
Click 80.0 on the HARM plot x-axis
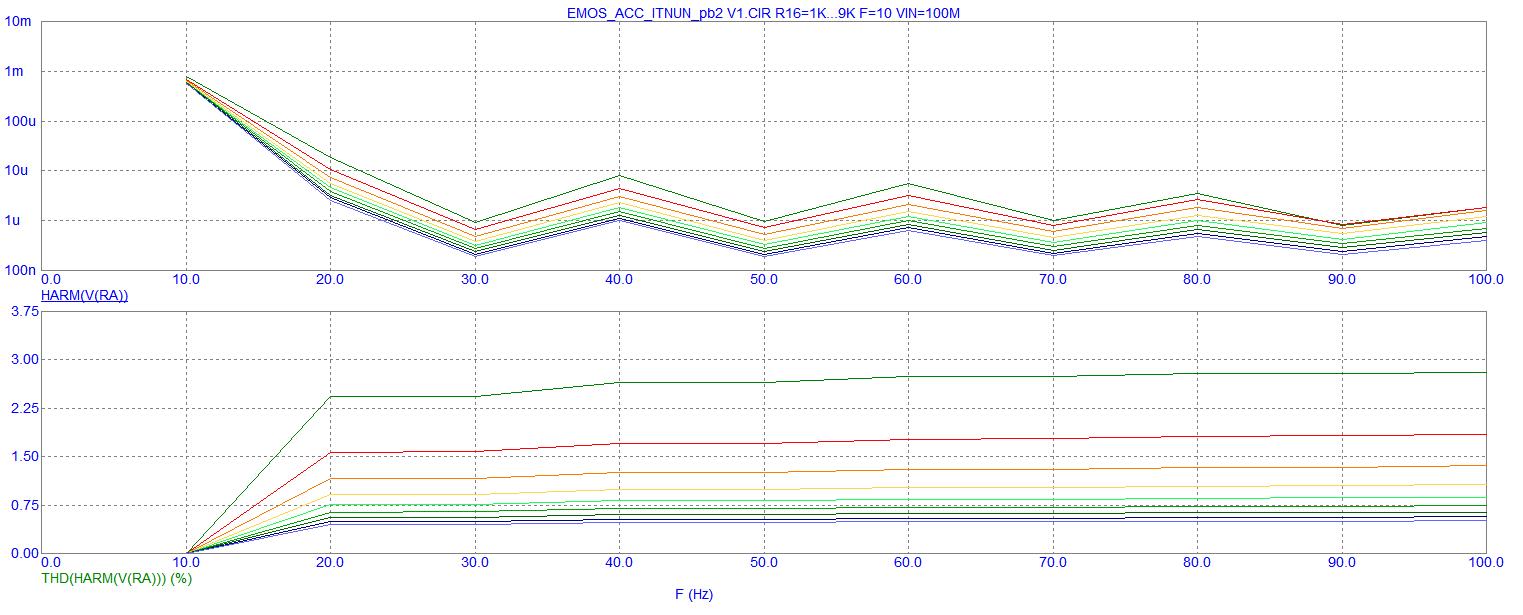(1198, 280)
